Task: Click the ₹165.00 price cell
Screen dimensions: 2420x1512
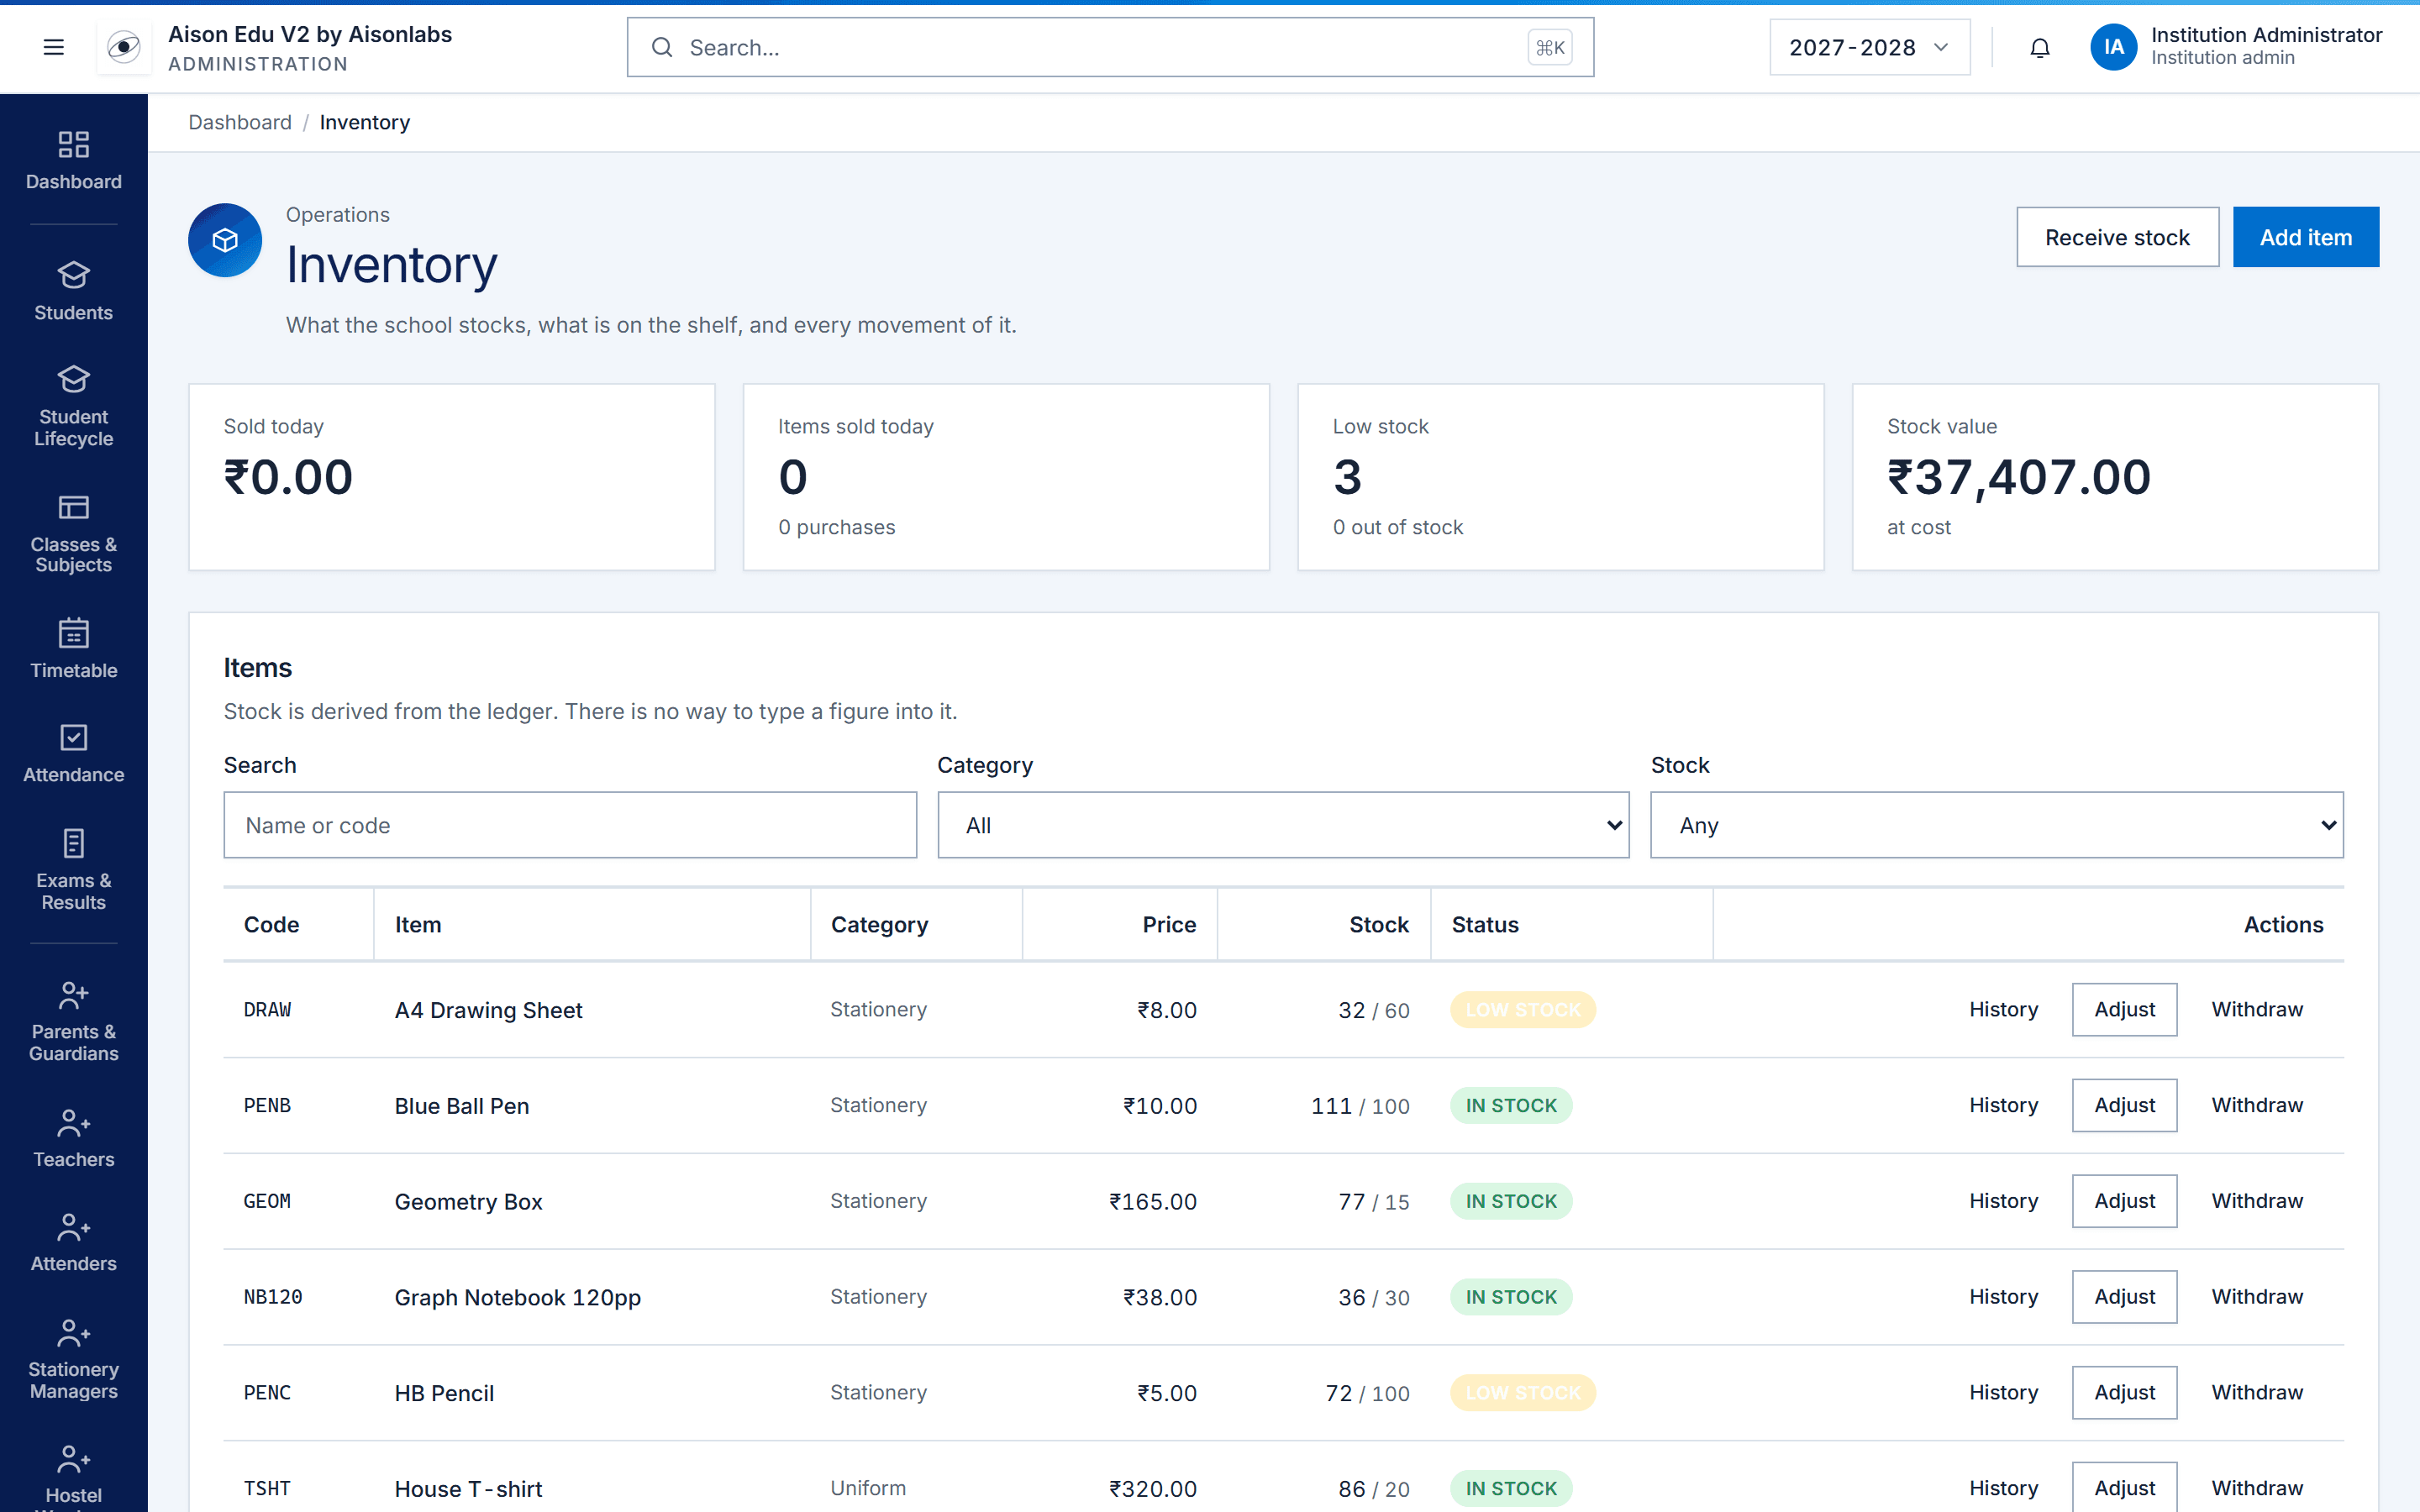Action: pos(1152,1201)
